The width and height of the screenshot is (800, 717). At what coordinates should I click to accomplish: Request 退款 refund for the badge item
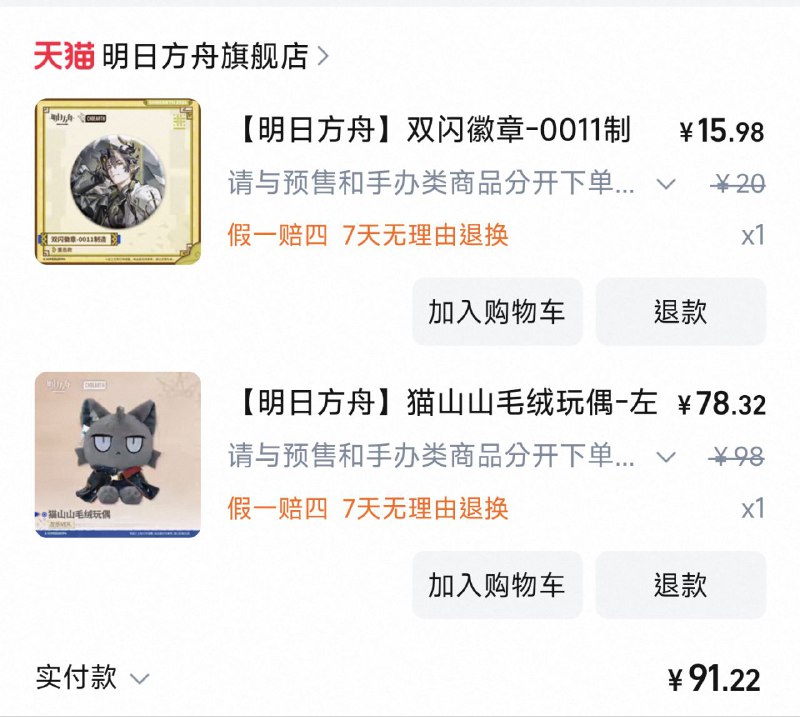coord(681,311)
